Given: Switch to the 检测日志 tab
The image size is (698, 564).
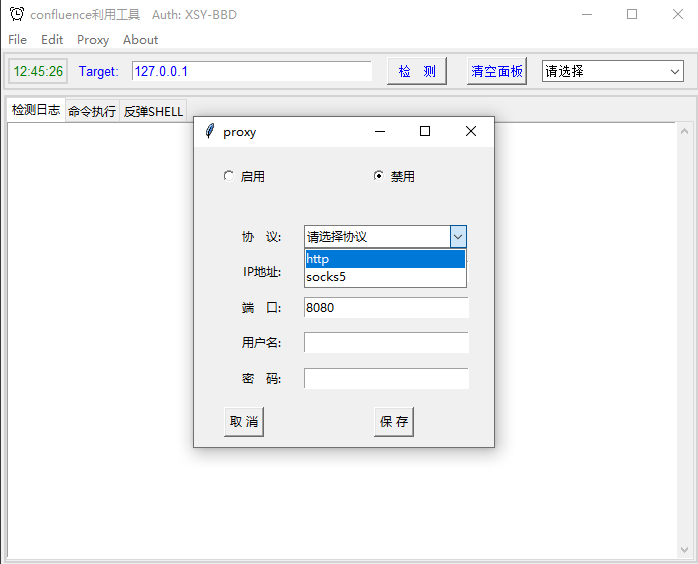Looking at the screenshot, I should click(36, 110).
